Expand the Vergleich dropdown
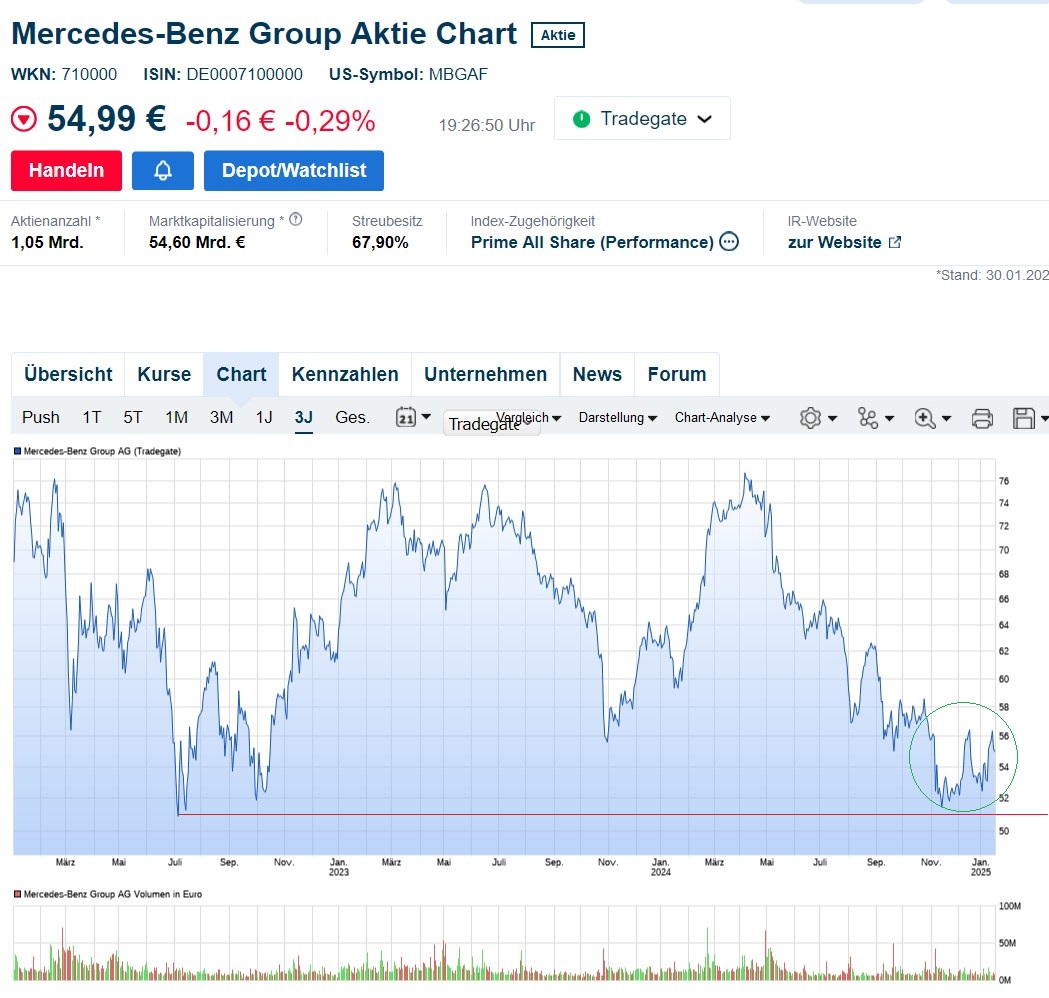 click(x=528, y=417)
